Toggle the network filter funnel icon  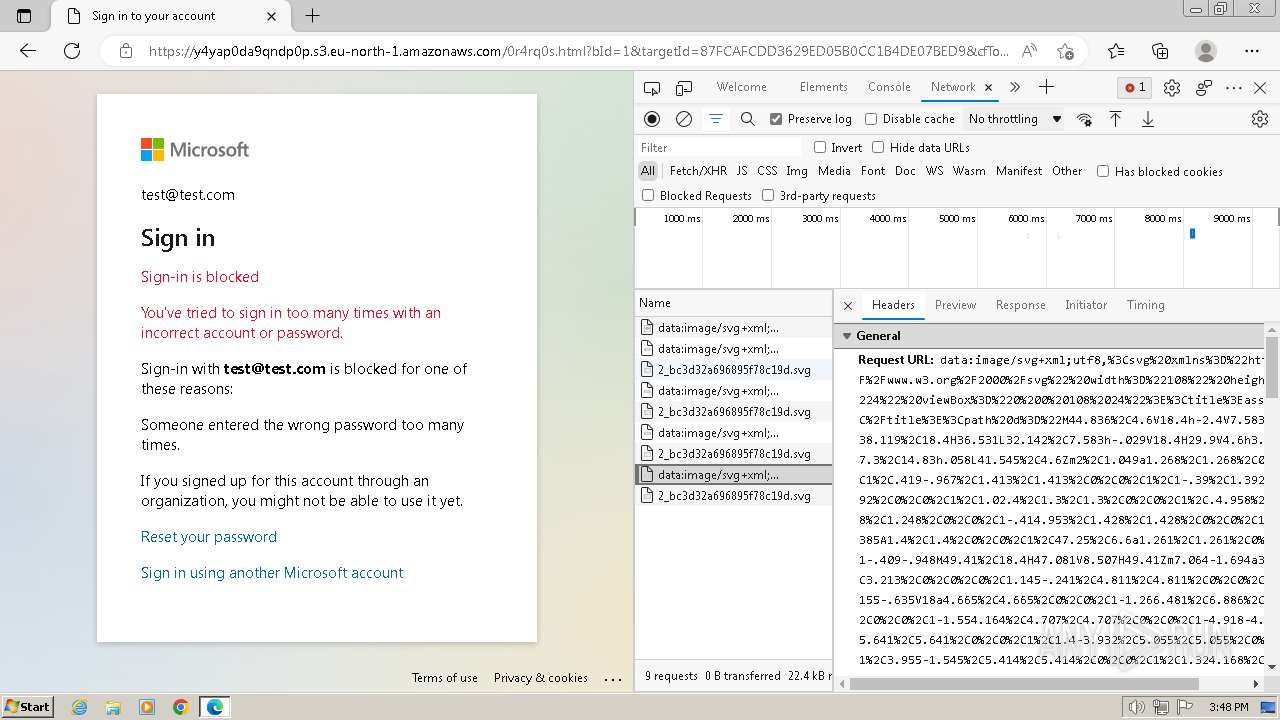tap(716, 119)
